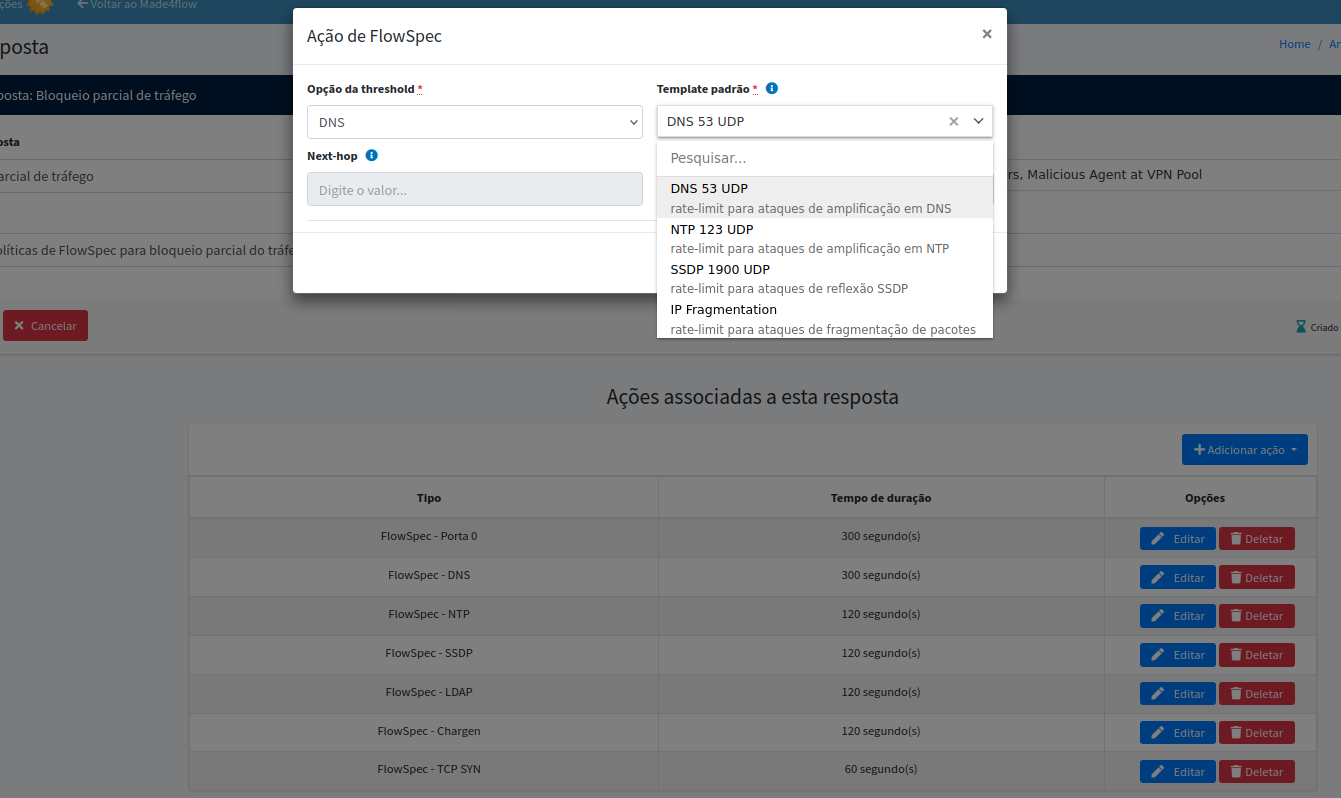Delete the FlowSpec - DNS action
Image resolution: width=1341 pixels, height=798 pixels.
tap(1257, 577)
